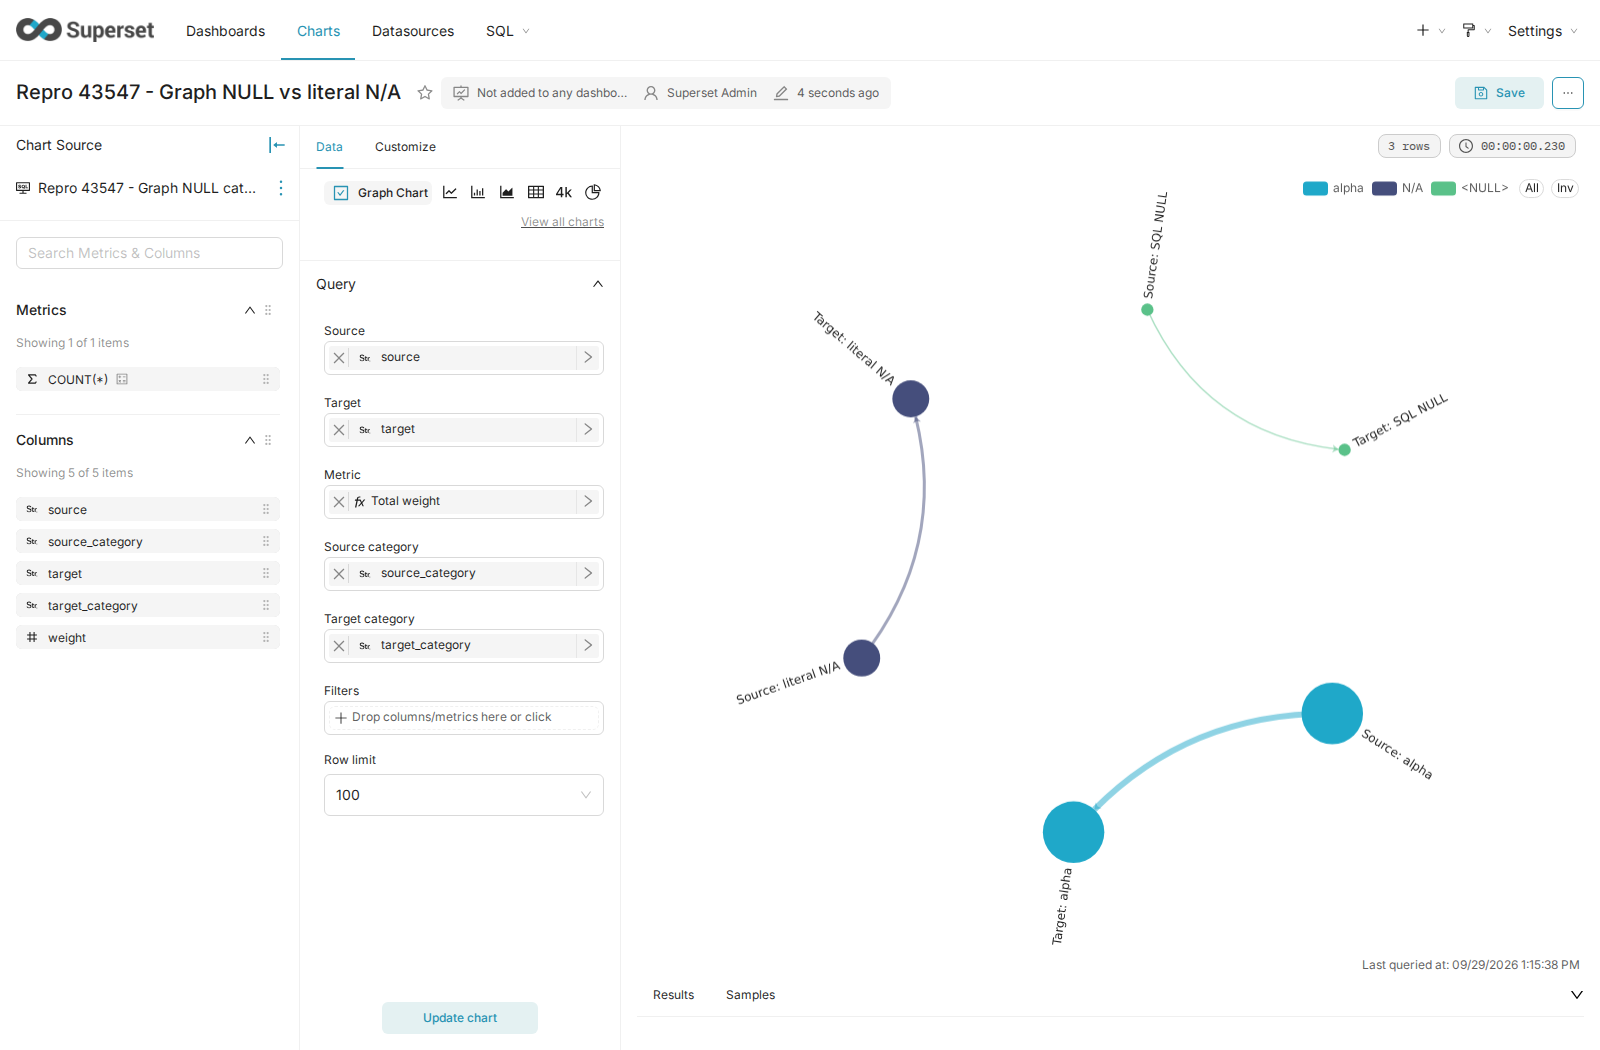Viewport: 1600px width, 1050px height.
Task: Click Update chart button
Action: pyautogui.click(x=460, y=1018)
